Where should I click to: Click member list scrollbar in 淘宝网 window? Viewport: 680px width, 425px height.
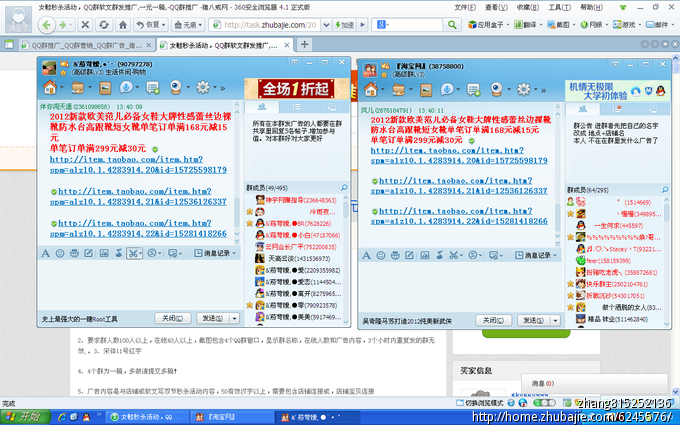(667, 260)
